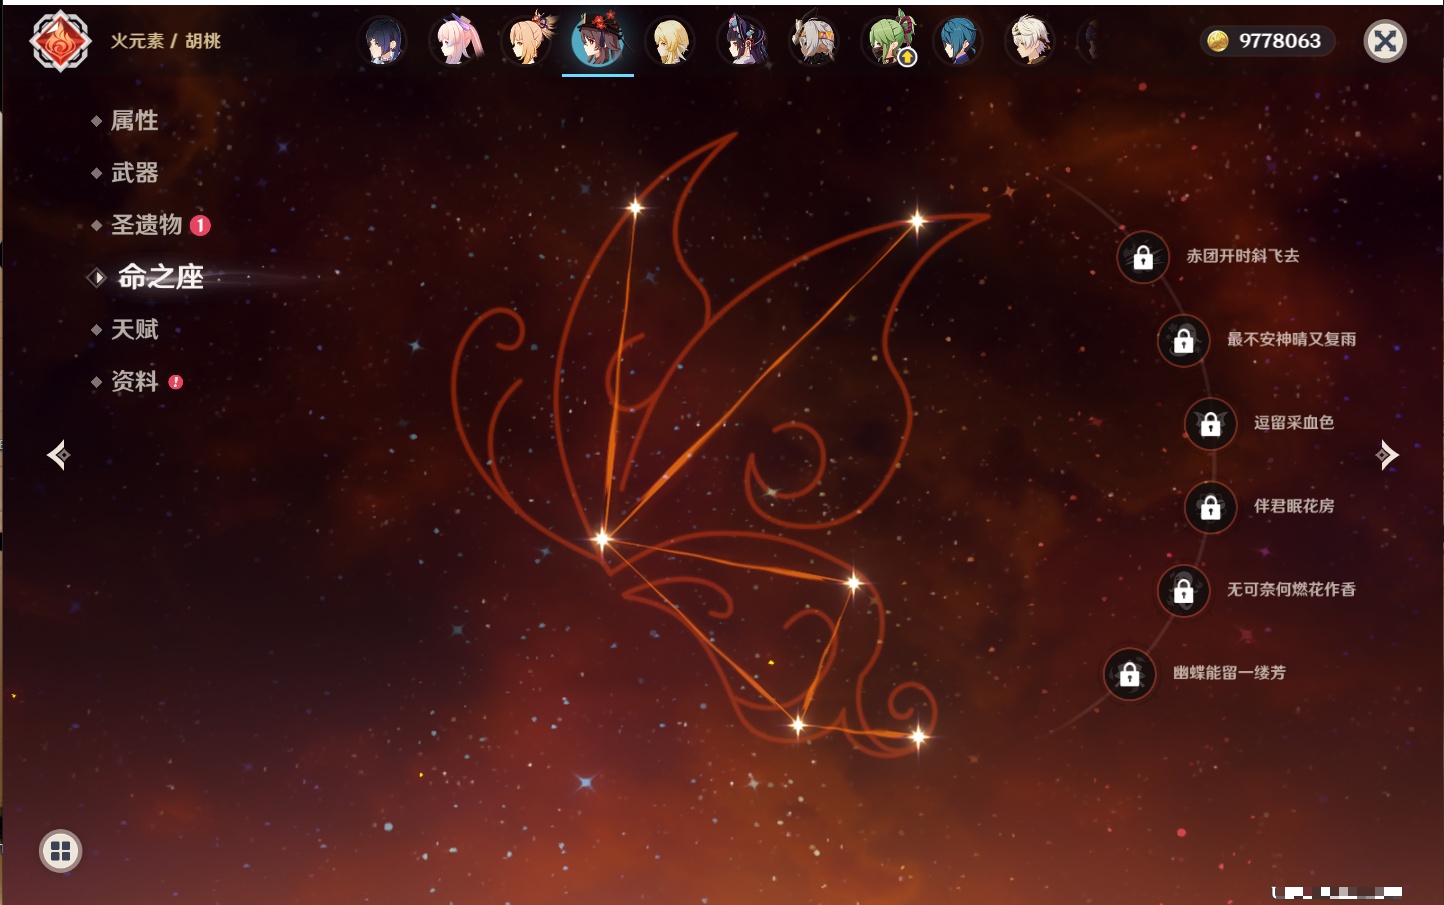Select the teal-blue-haired character portrait

pos(959,41)
